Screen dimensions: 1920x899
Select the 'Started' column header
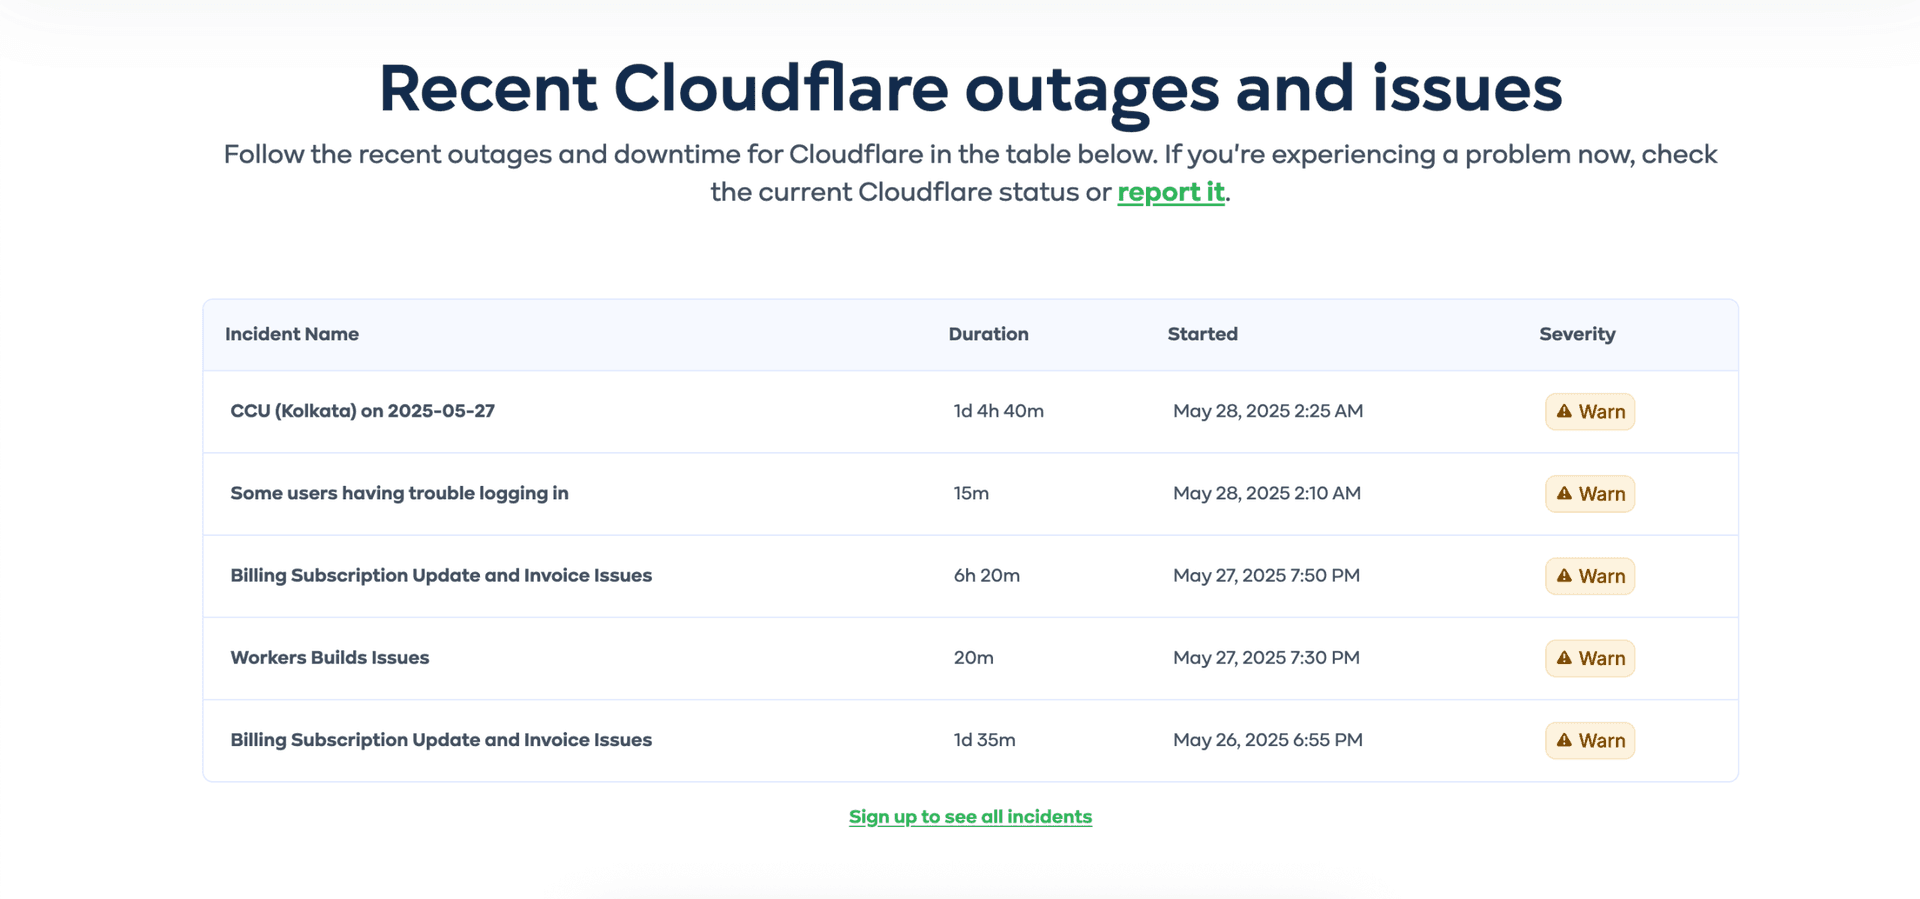[1202, 334]
